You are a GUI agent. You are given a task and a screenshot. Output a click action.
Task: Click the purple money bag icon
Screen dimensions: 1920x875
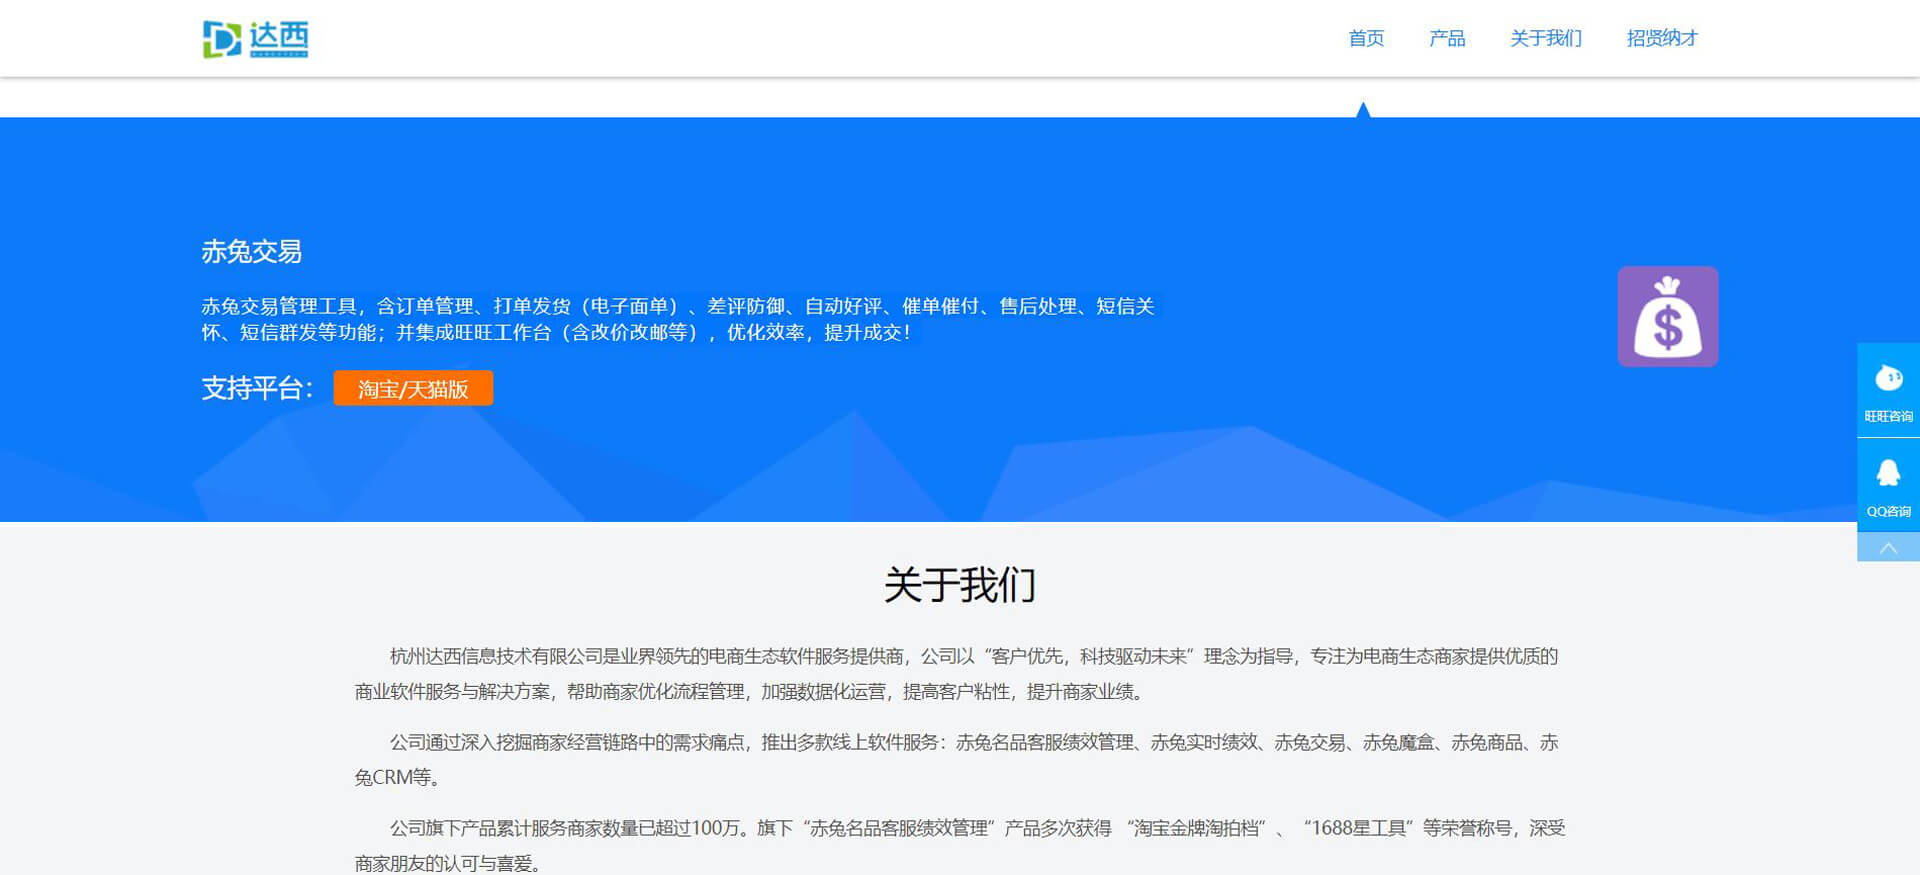pyautogui.click(x=1667, y=316)
